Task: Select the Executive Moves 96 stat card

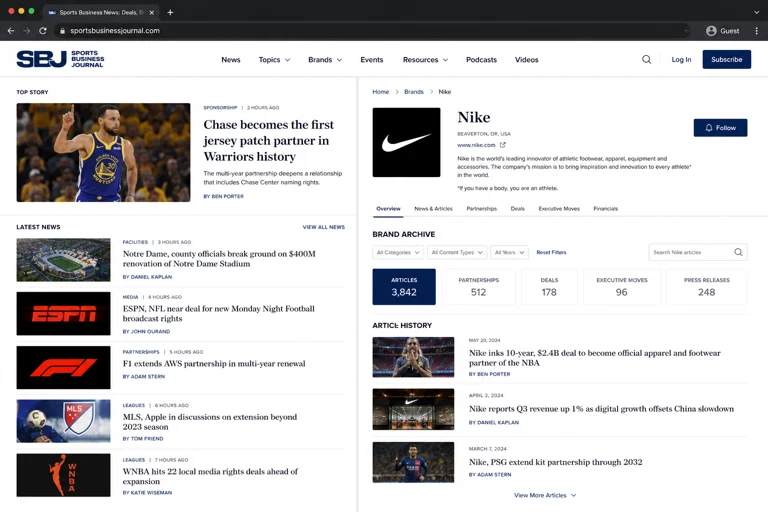Action: pyautogui.click(x=622, y=287)
